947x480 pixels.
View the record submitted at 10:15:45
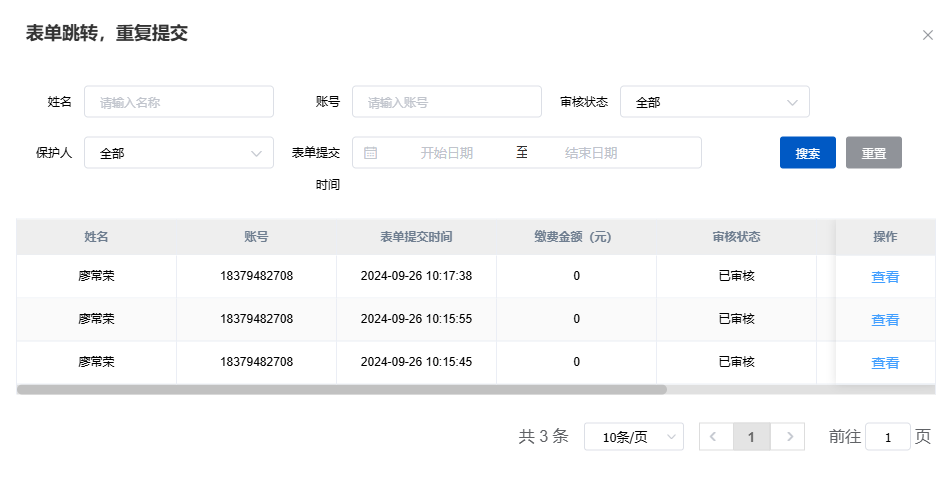(x=885, y=363)
